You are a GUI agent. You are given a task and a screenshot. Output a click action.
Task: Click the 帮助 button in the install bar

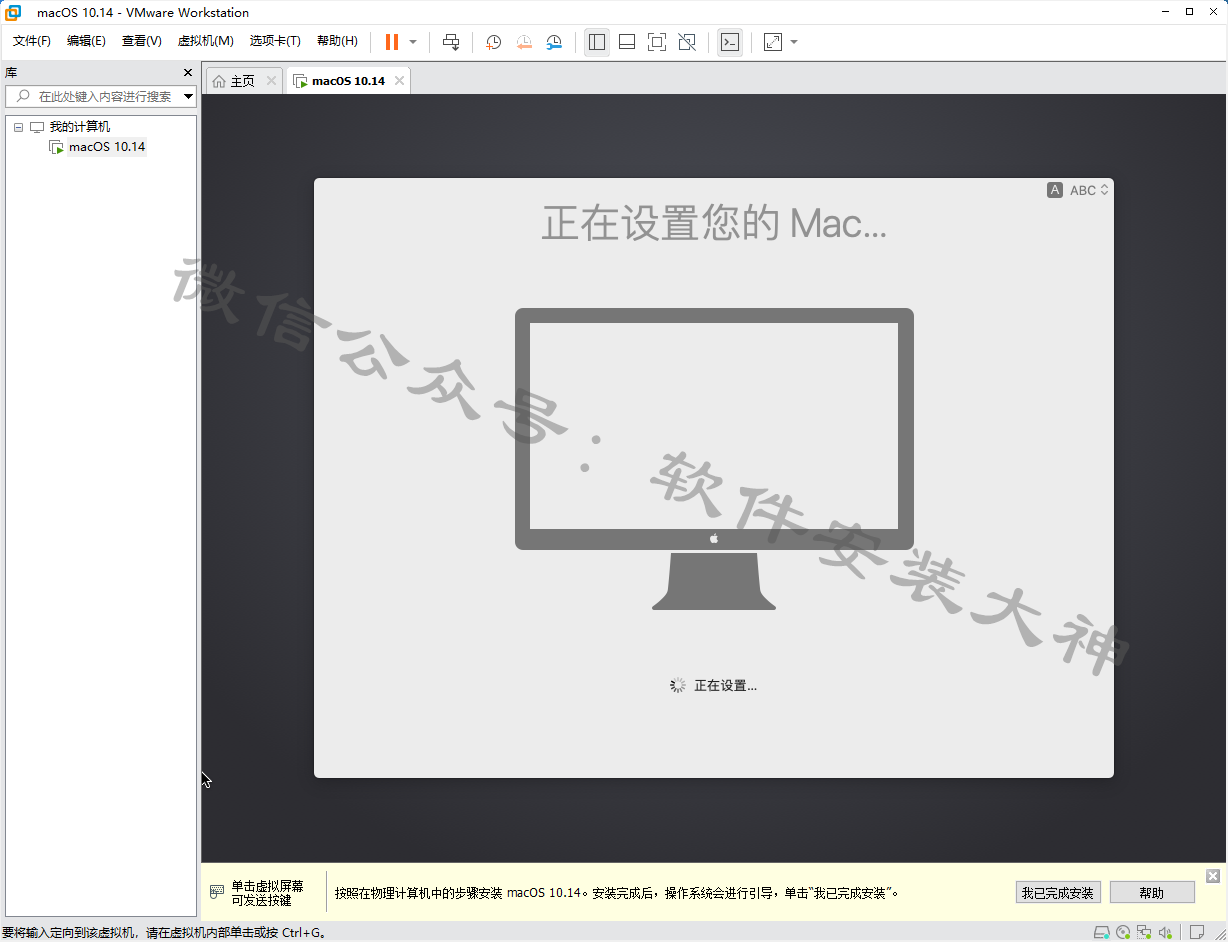1152,893
